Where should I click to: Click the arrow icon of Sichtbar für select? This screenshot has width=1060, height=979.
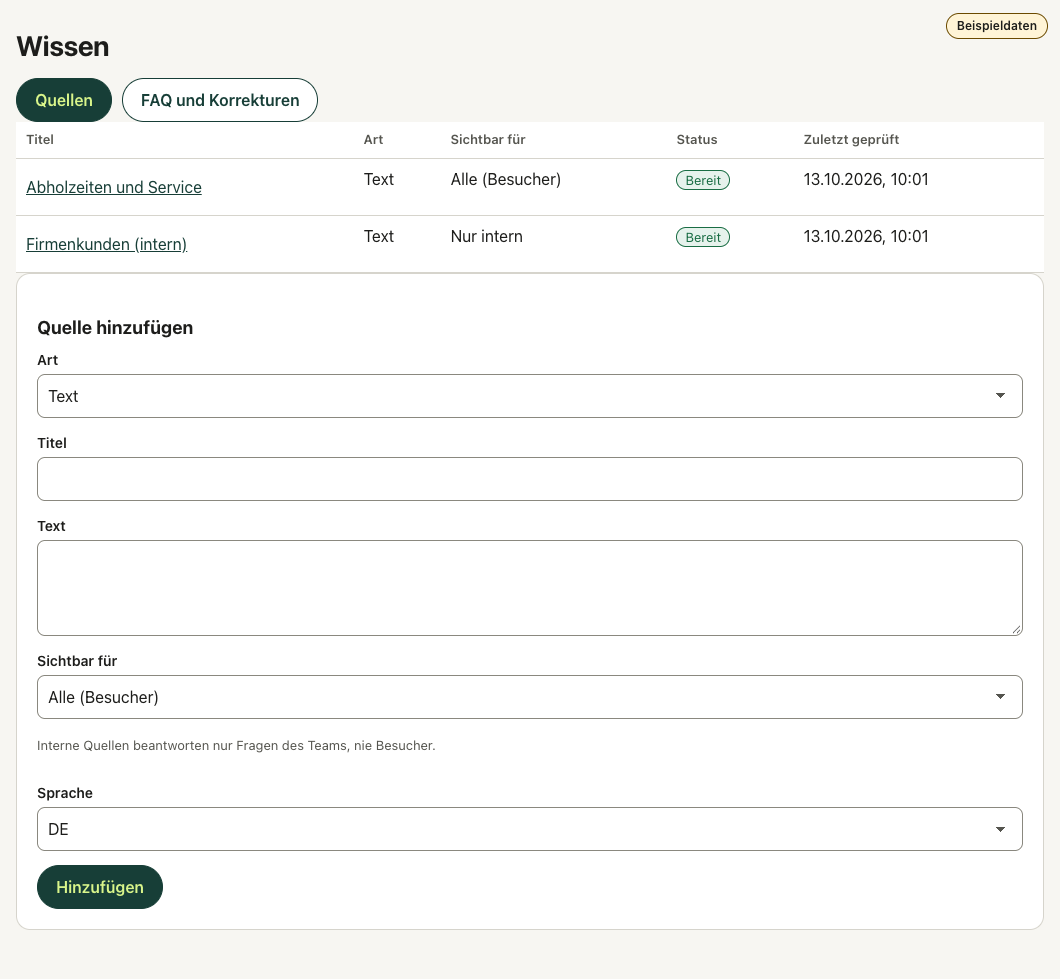tap(1001, 696)
